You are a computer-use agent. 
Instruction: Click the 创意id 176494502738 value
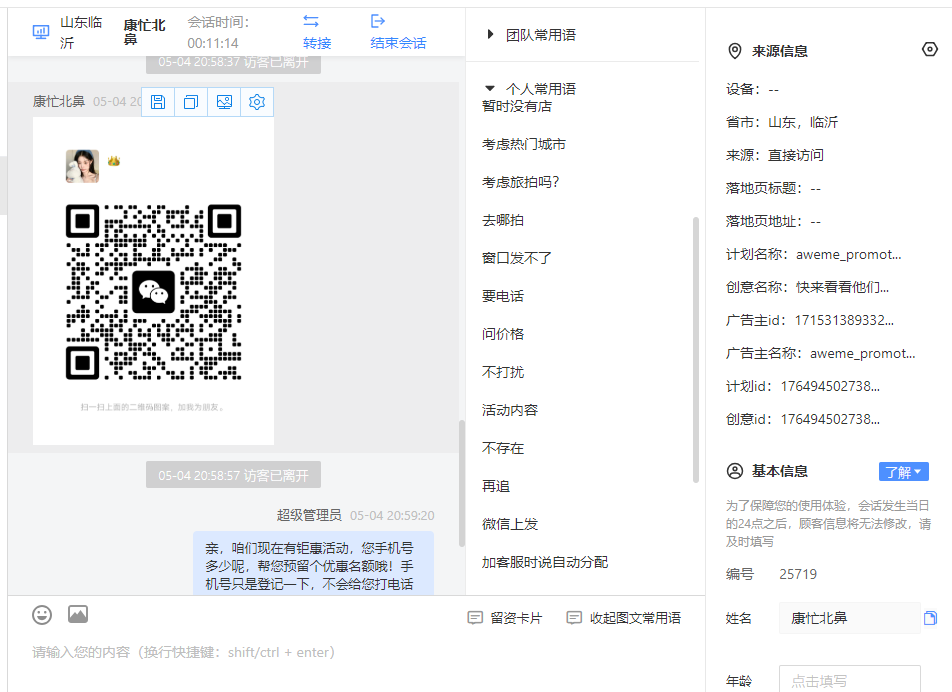coord(830,419)
